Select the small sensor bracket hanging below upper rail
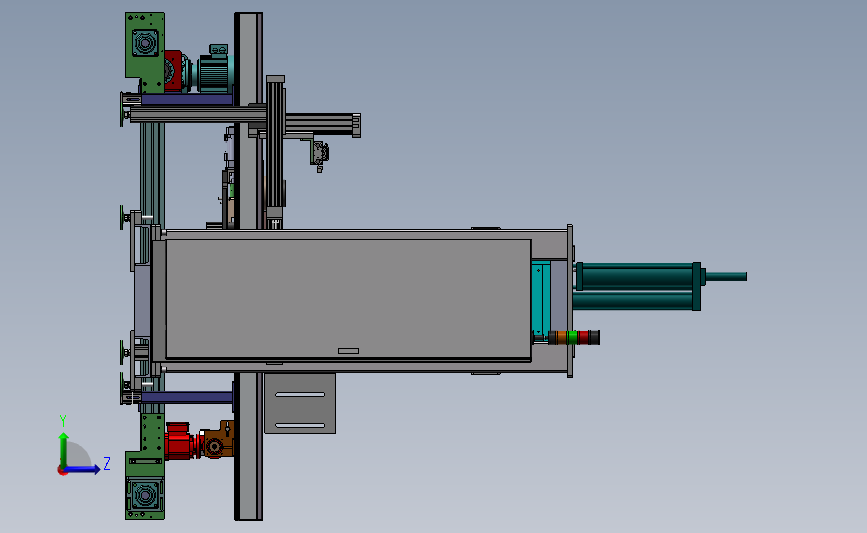This screenshot has height=533, width=867. coord(318,154)
